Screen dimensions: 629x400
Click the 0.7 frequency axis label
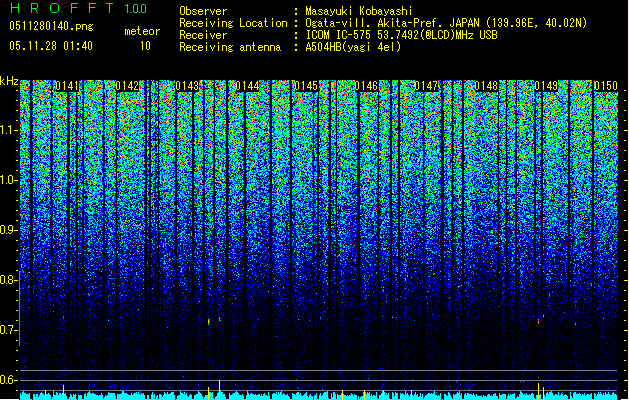[9, 330]
